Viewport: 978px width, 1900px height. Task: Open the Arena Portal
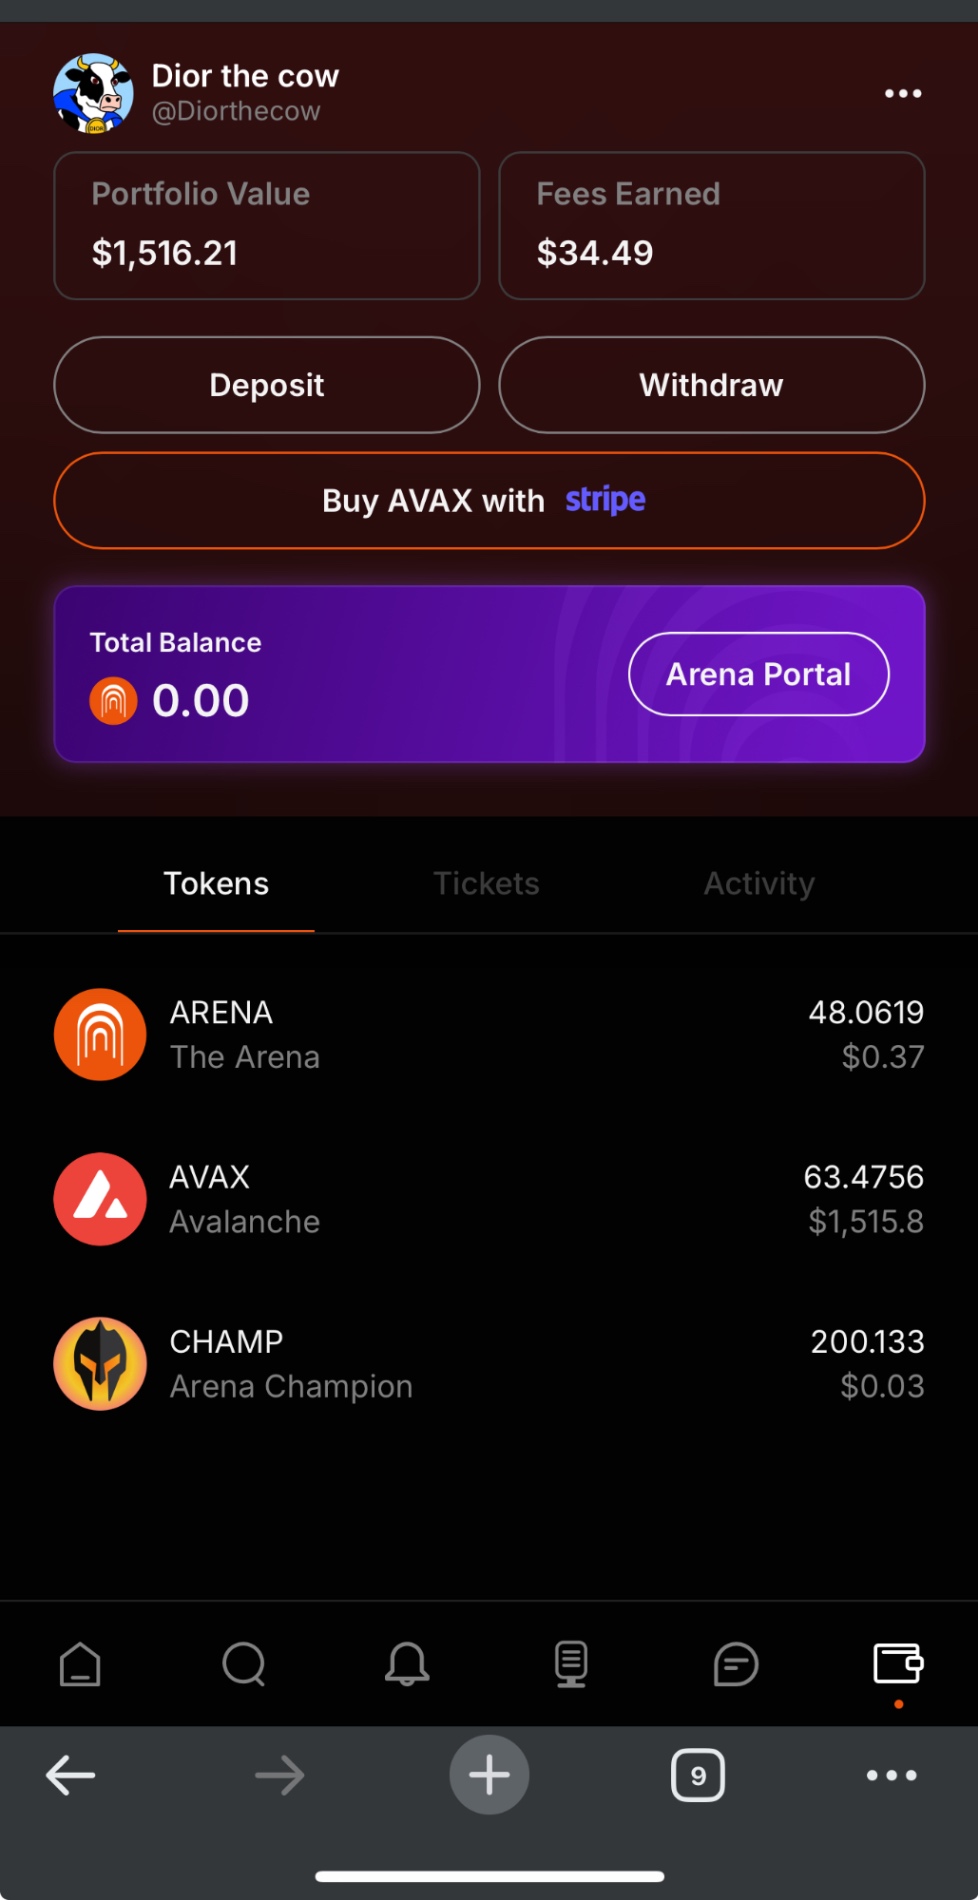click(758, 674)
